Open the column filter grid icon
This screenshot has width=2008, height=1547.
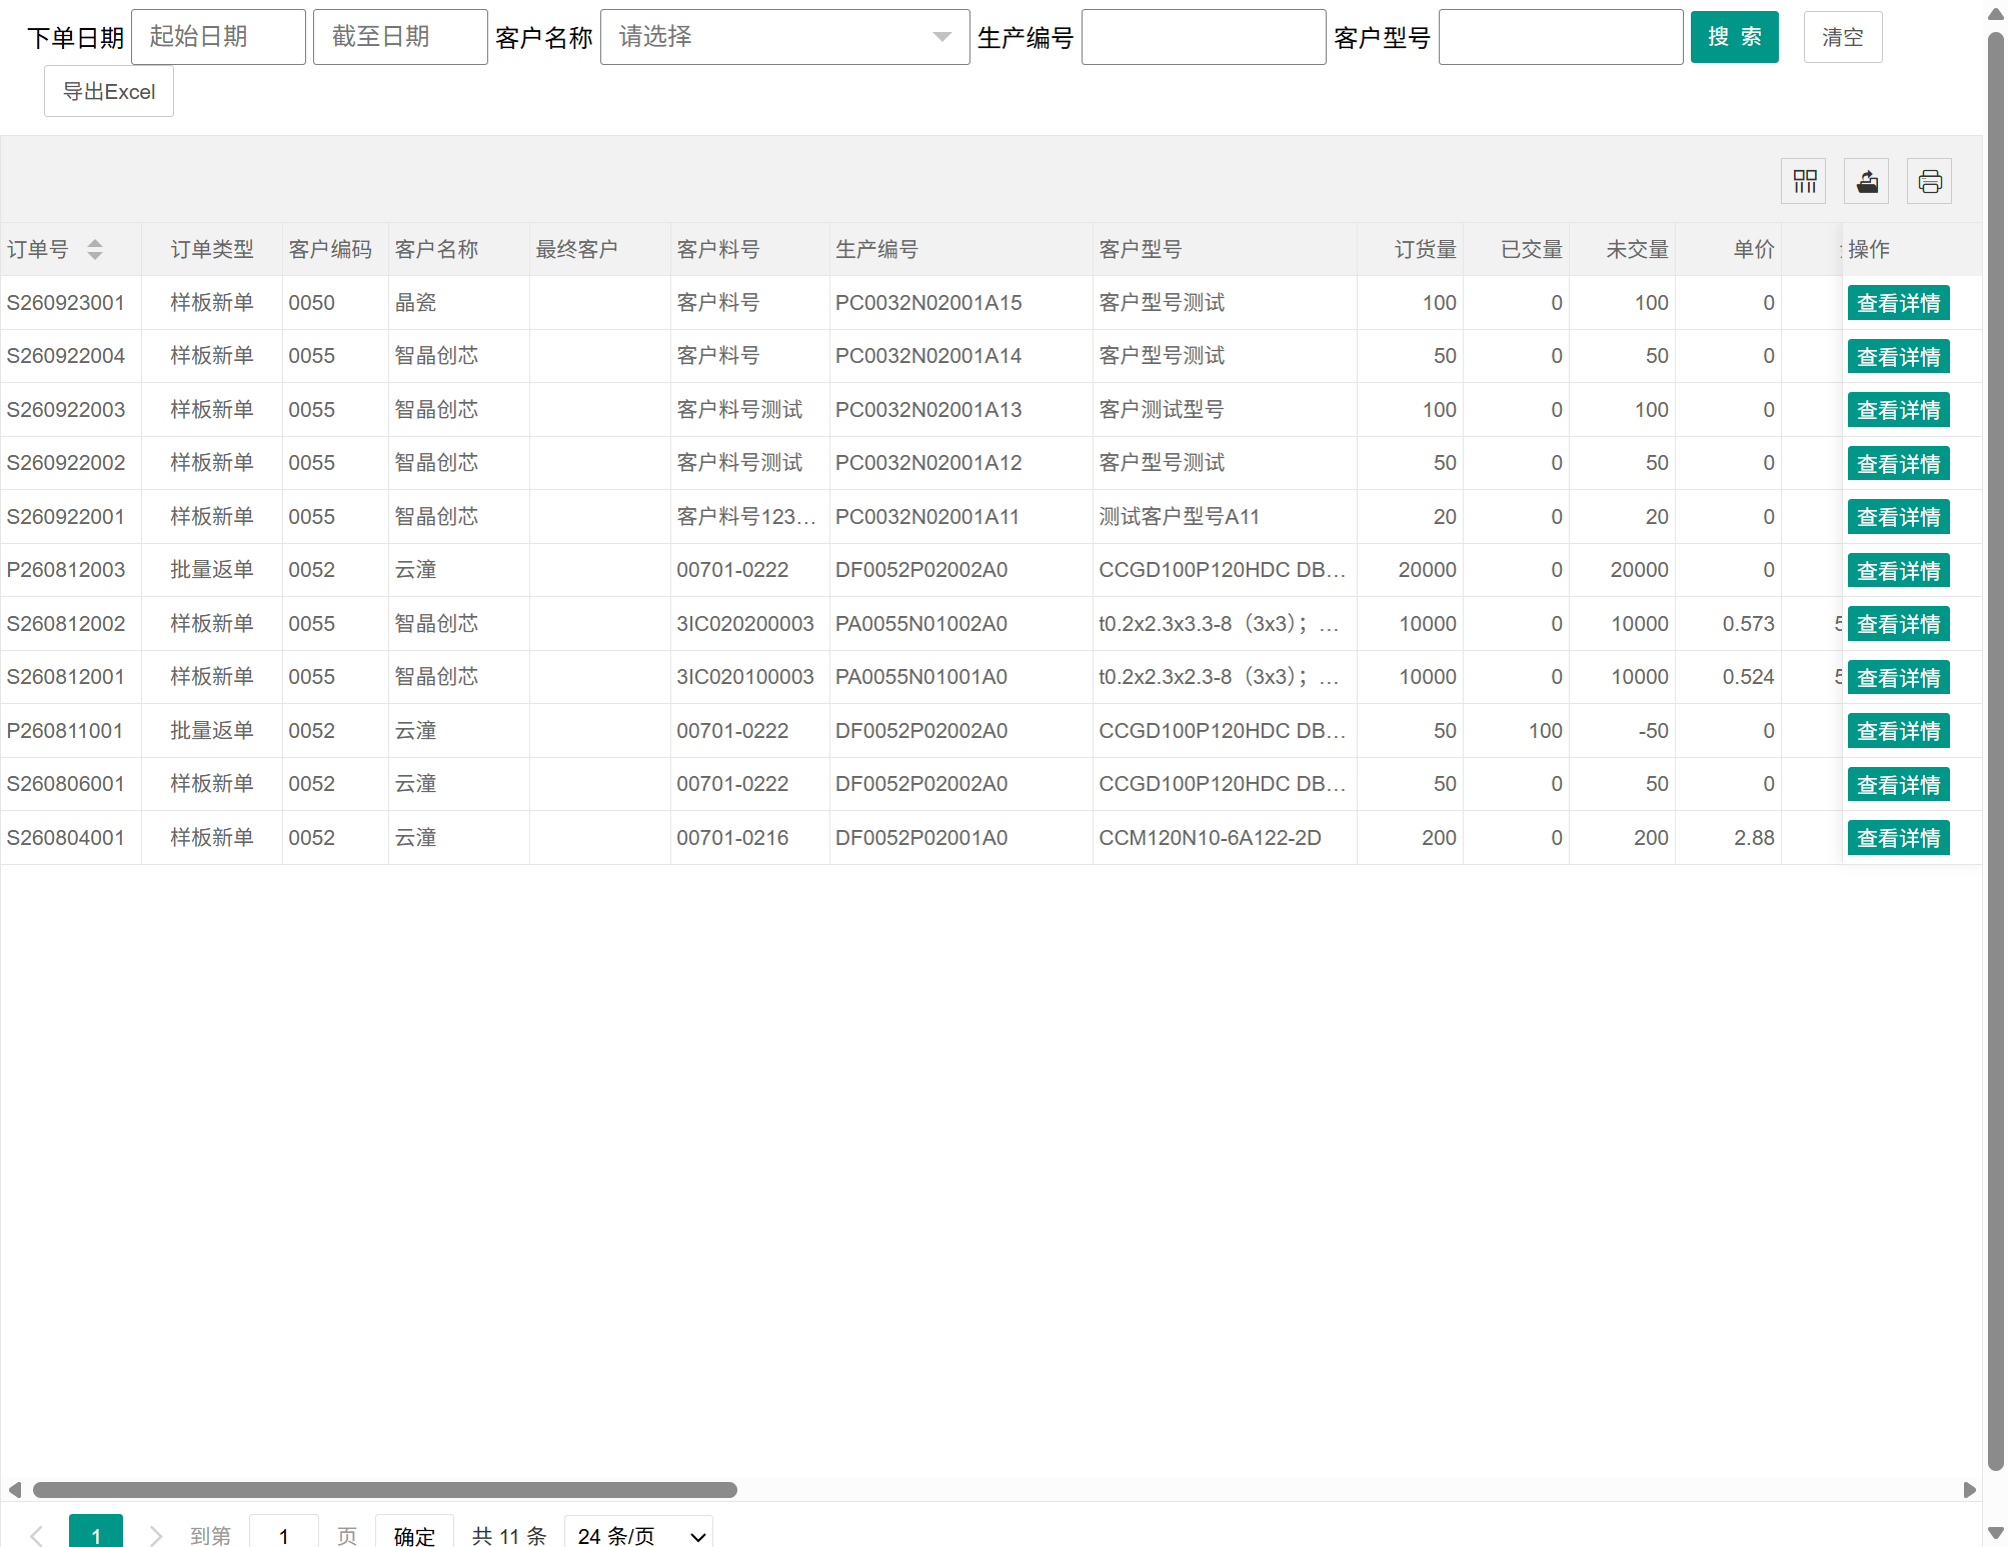(x=1804, y=181)
